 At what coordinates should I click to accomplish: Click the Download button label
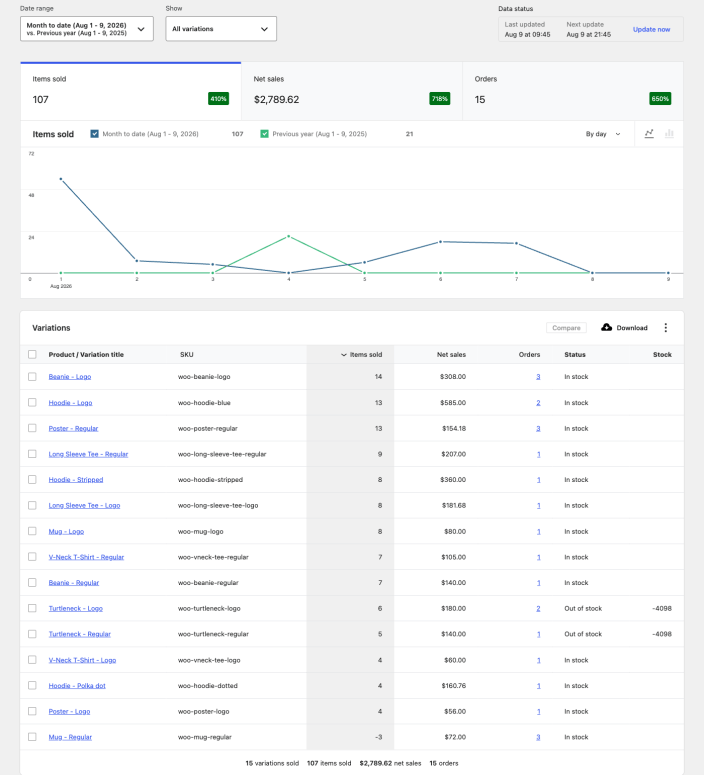click(632, 328)
